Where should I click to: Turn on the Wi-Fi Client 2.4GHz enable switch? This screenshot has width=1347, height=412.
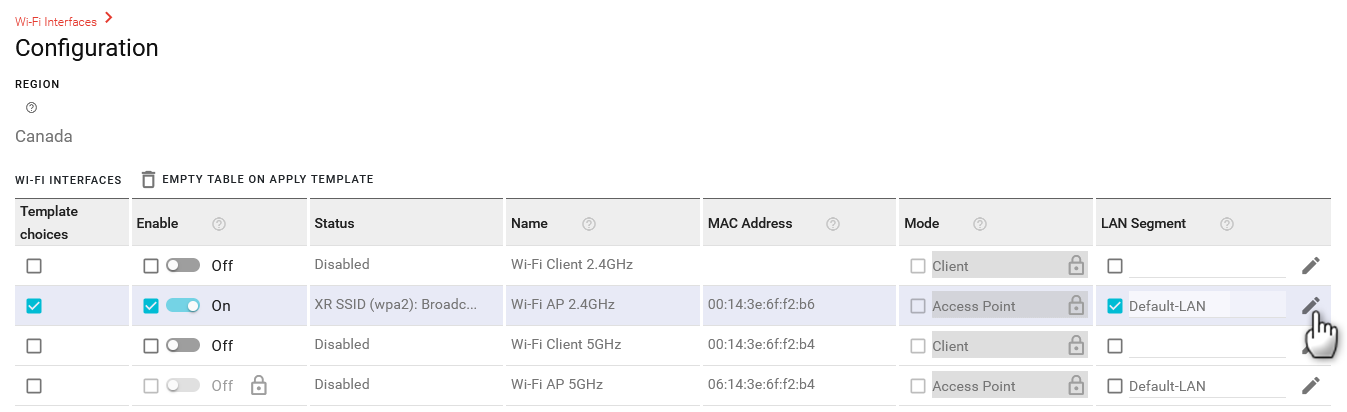[183, 266]
